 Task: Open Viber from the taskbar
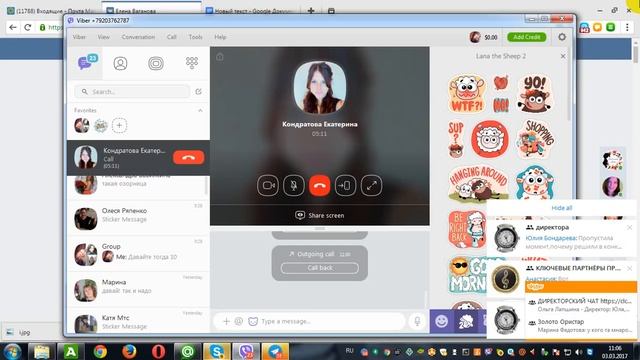(x=246, y=351)
